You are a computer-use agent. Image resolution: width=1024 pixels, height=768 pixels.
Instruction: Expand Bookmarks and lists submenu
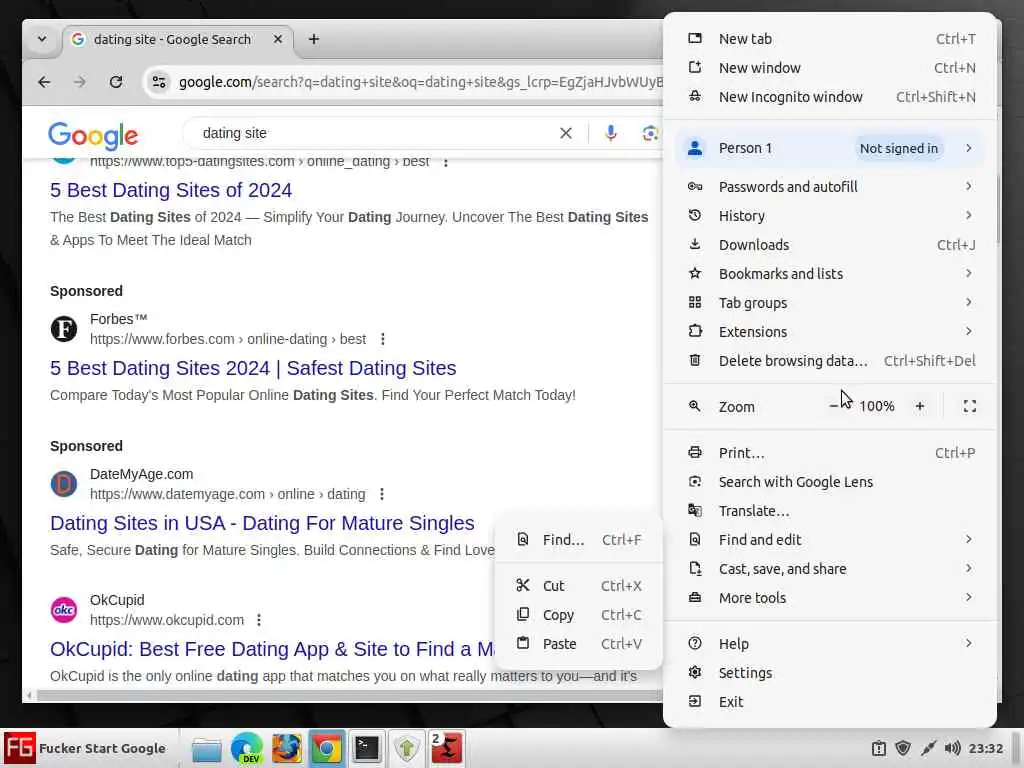coord(831,274)
